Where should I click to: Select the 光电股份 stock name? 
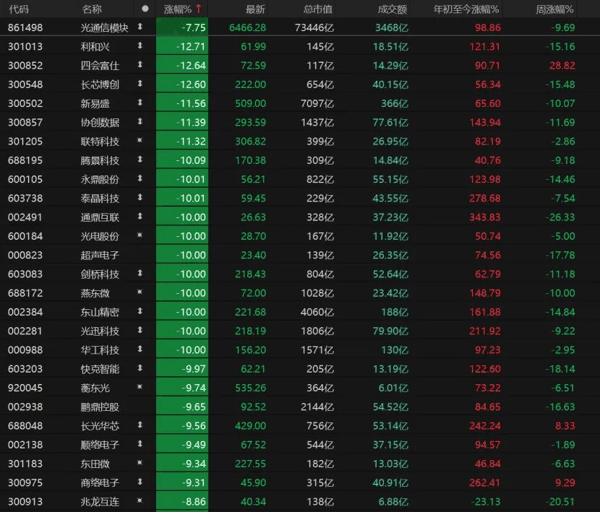click(x=100, y=236)
